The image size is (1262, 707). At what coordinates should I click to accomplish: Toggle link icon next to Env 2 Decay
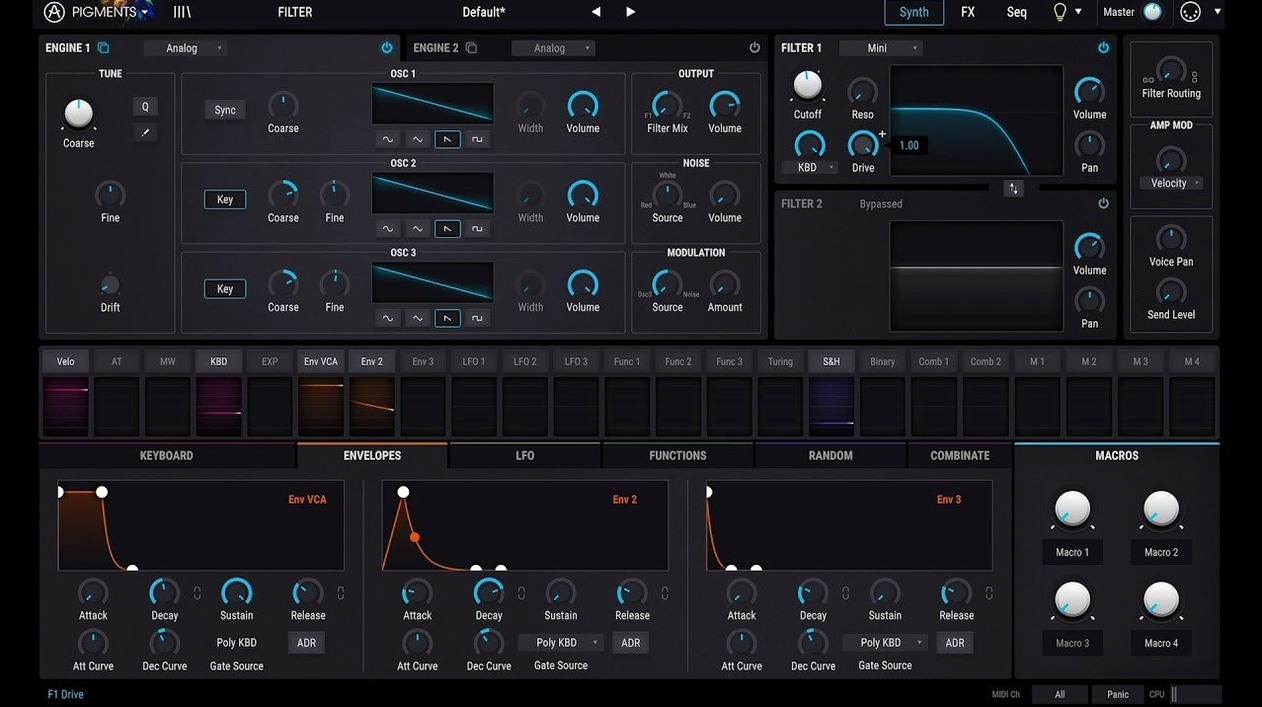pyautogui.click(x=521, y=593)
